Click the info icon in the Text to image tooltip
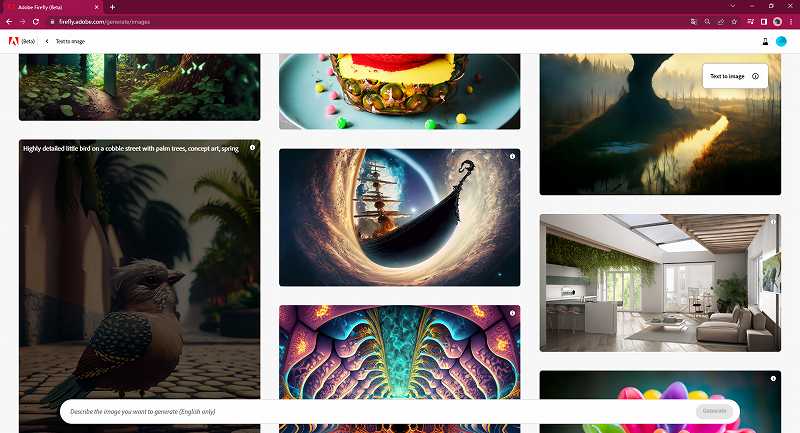The height and width of the screenshot is (433, 800). (755, 77)
